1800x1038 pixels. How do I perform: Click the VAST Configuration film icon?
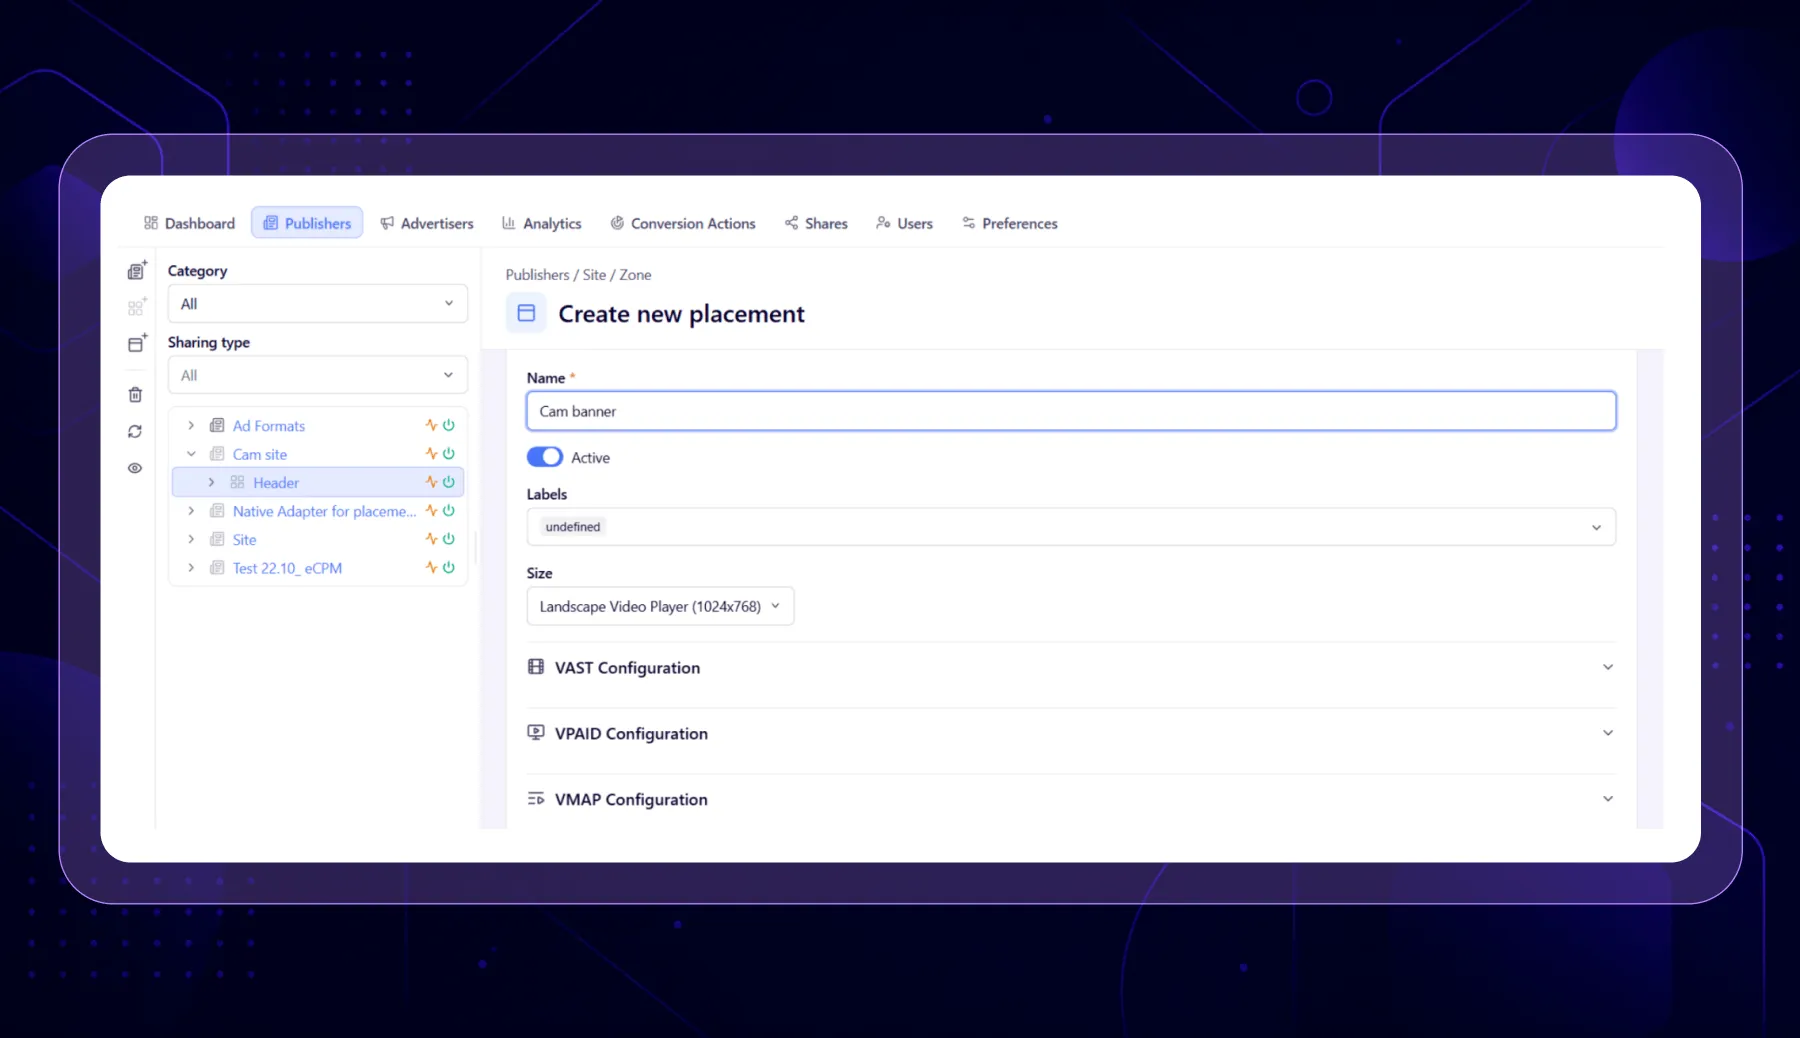coord(536,667)
